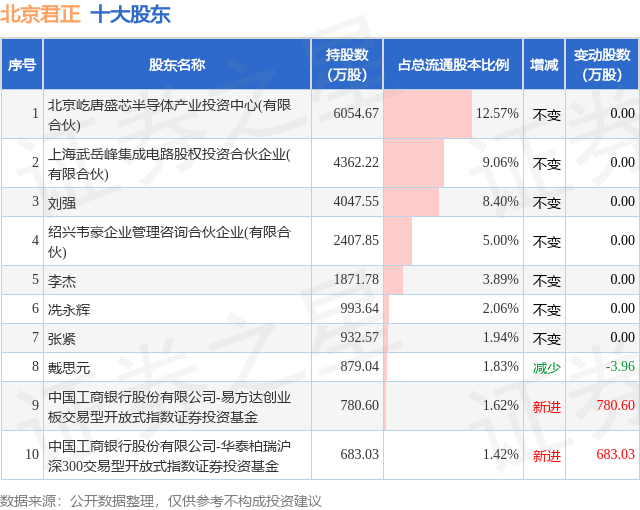Image resolution: width=640 pixels, height=510 pixels.
Task: Click shareholder 易方达创业板交易型开放式指数基金
Action: coord(169,407)
